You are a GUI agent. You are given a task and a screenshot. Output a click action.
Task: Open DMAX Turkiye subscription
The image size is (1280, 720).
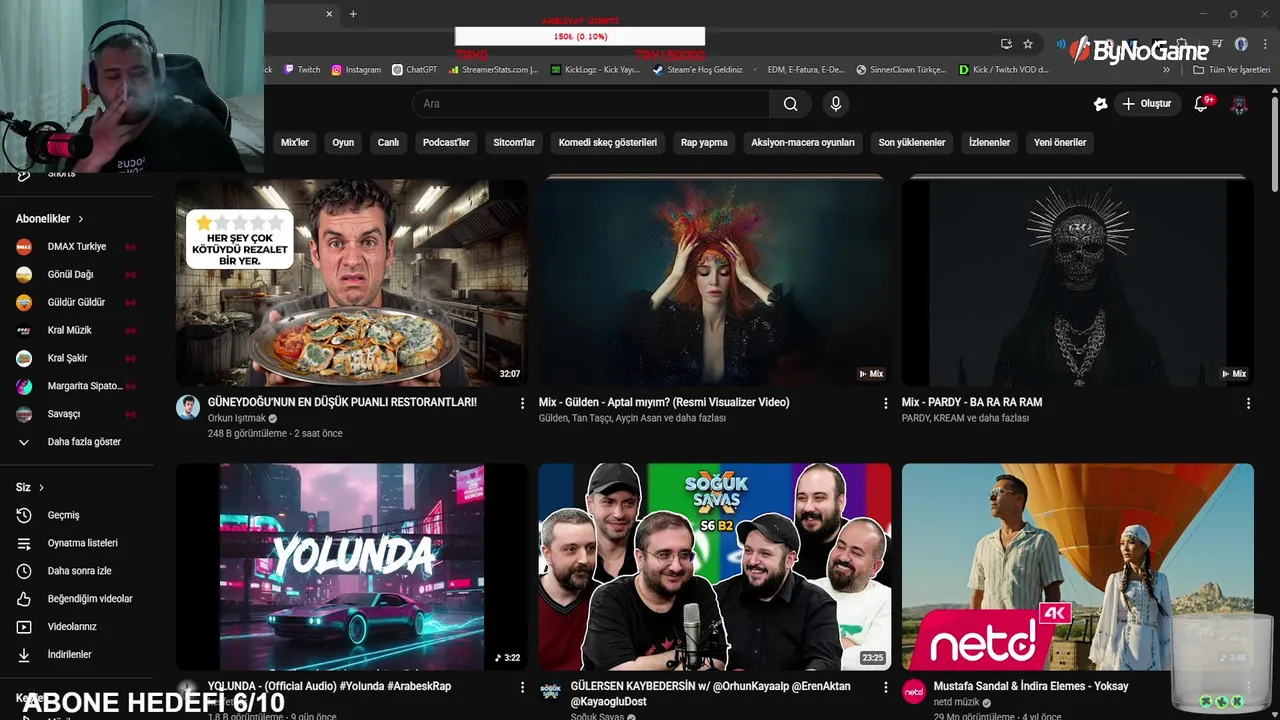pyautogui.click(x=77, y=247)
